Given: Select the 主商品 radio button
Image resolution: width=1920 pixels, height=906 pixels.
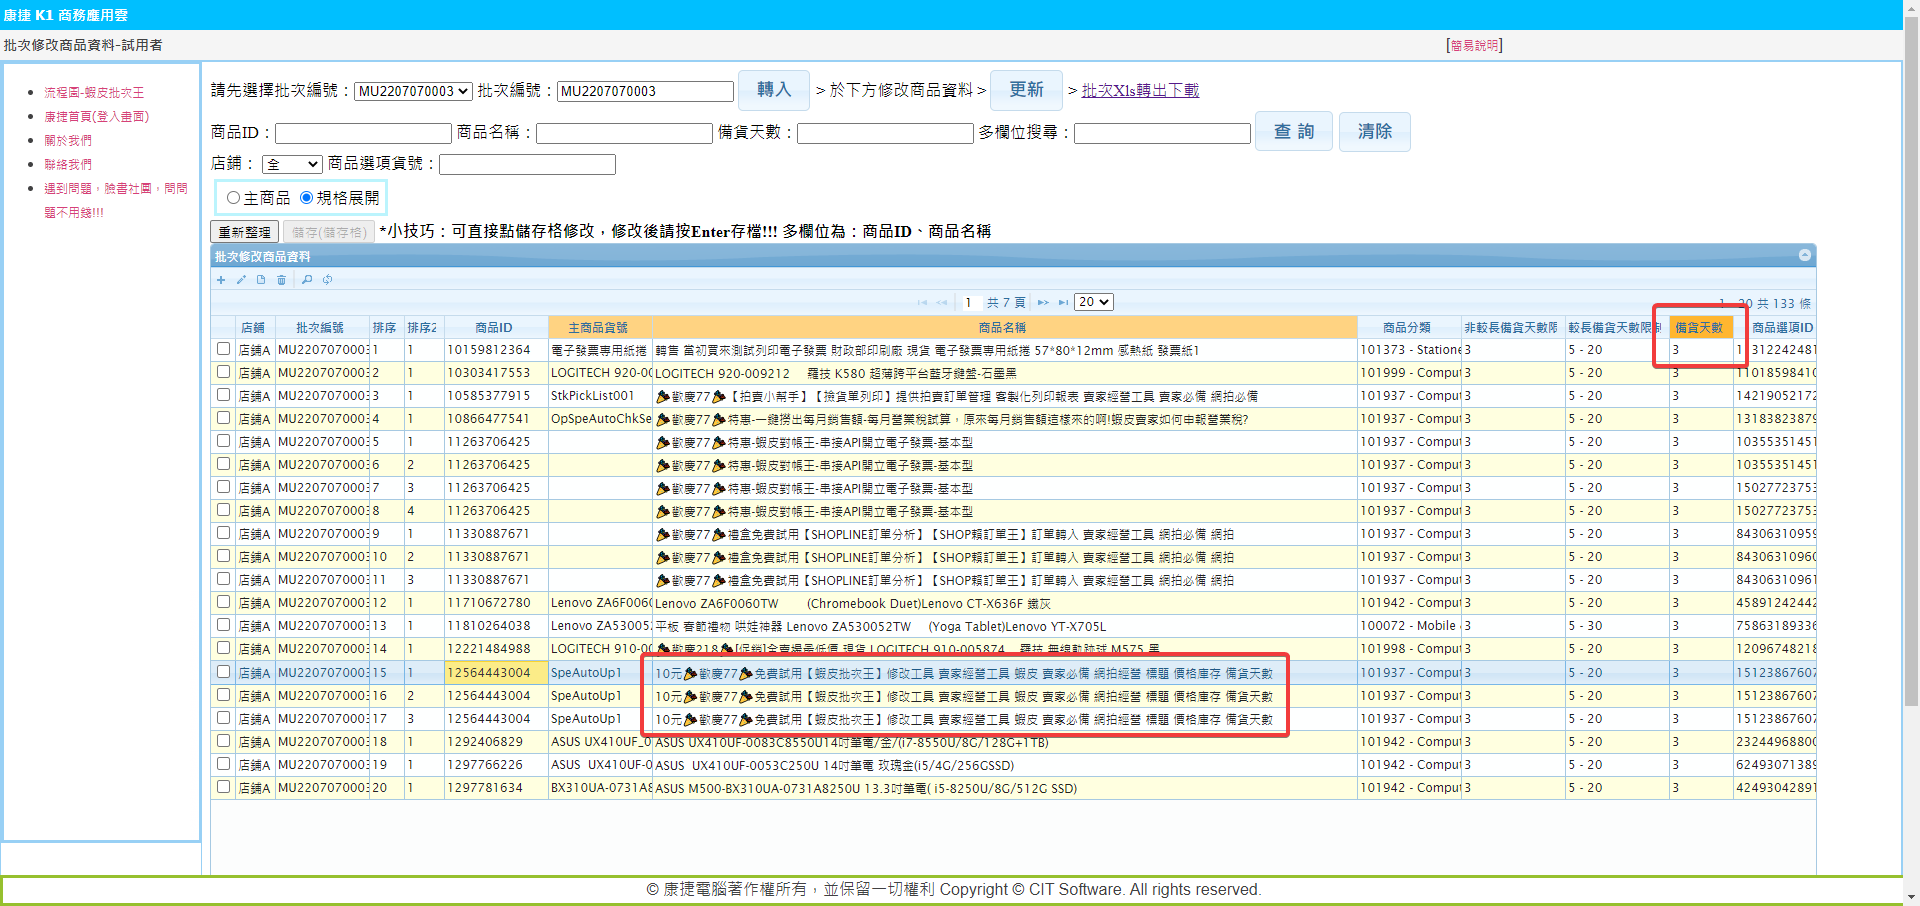Looking at the screenshot, I should click(x=234, y=198).
